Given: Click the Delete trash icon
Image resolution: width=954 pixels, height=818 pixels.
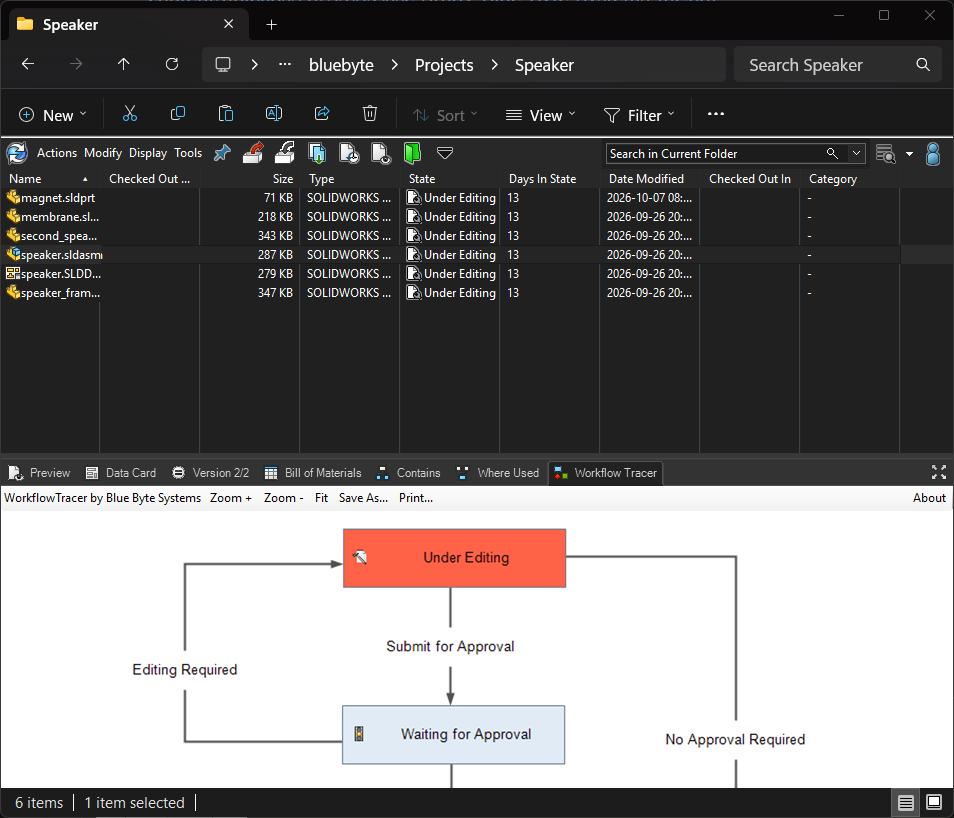Looking at the screenshot, I should click(370, 114).
